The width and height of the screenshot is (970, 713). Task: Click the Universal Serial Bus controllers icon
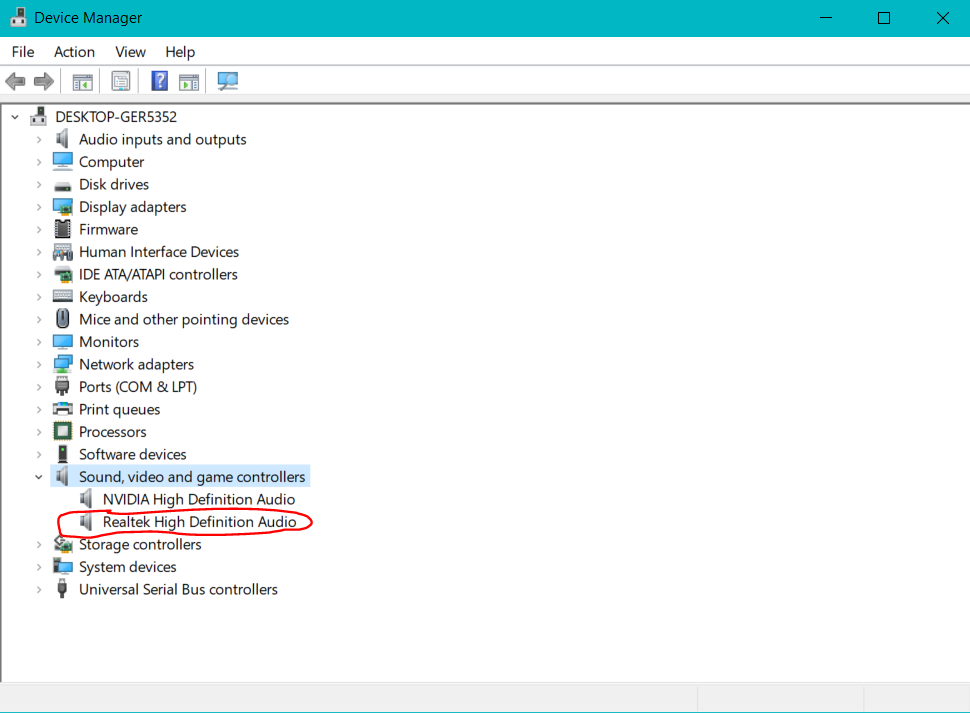click(62, 589)
